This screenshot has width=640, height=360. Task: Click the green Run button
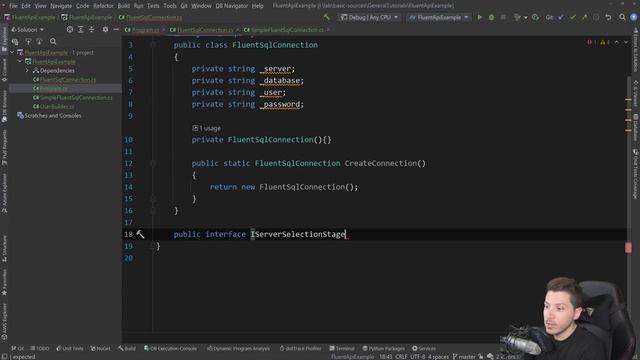pos(480,17)
